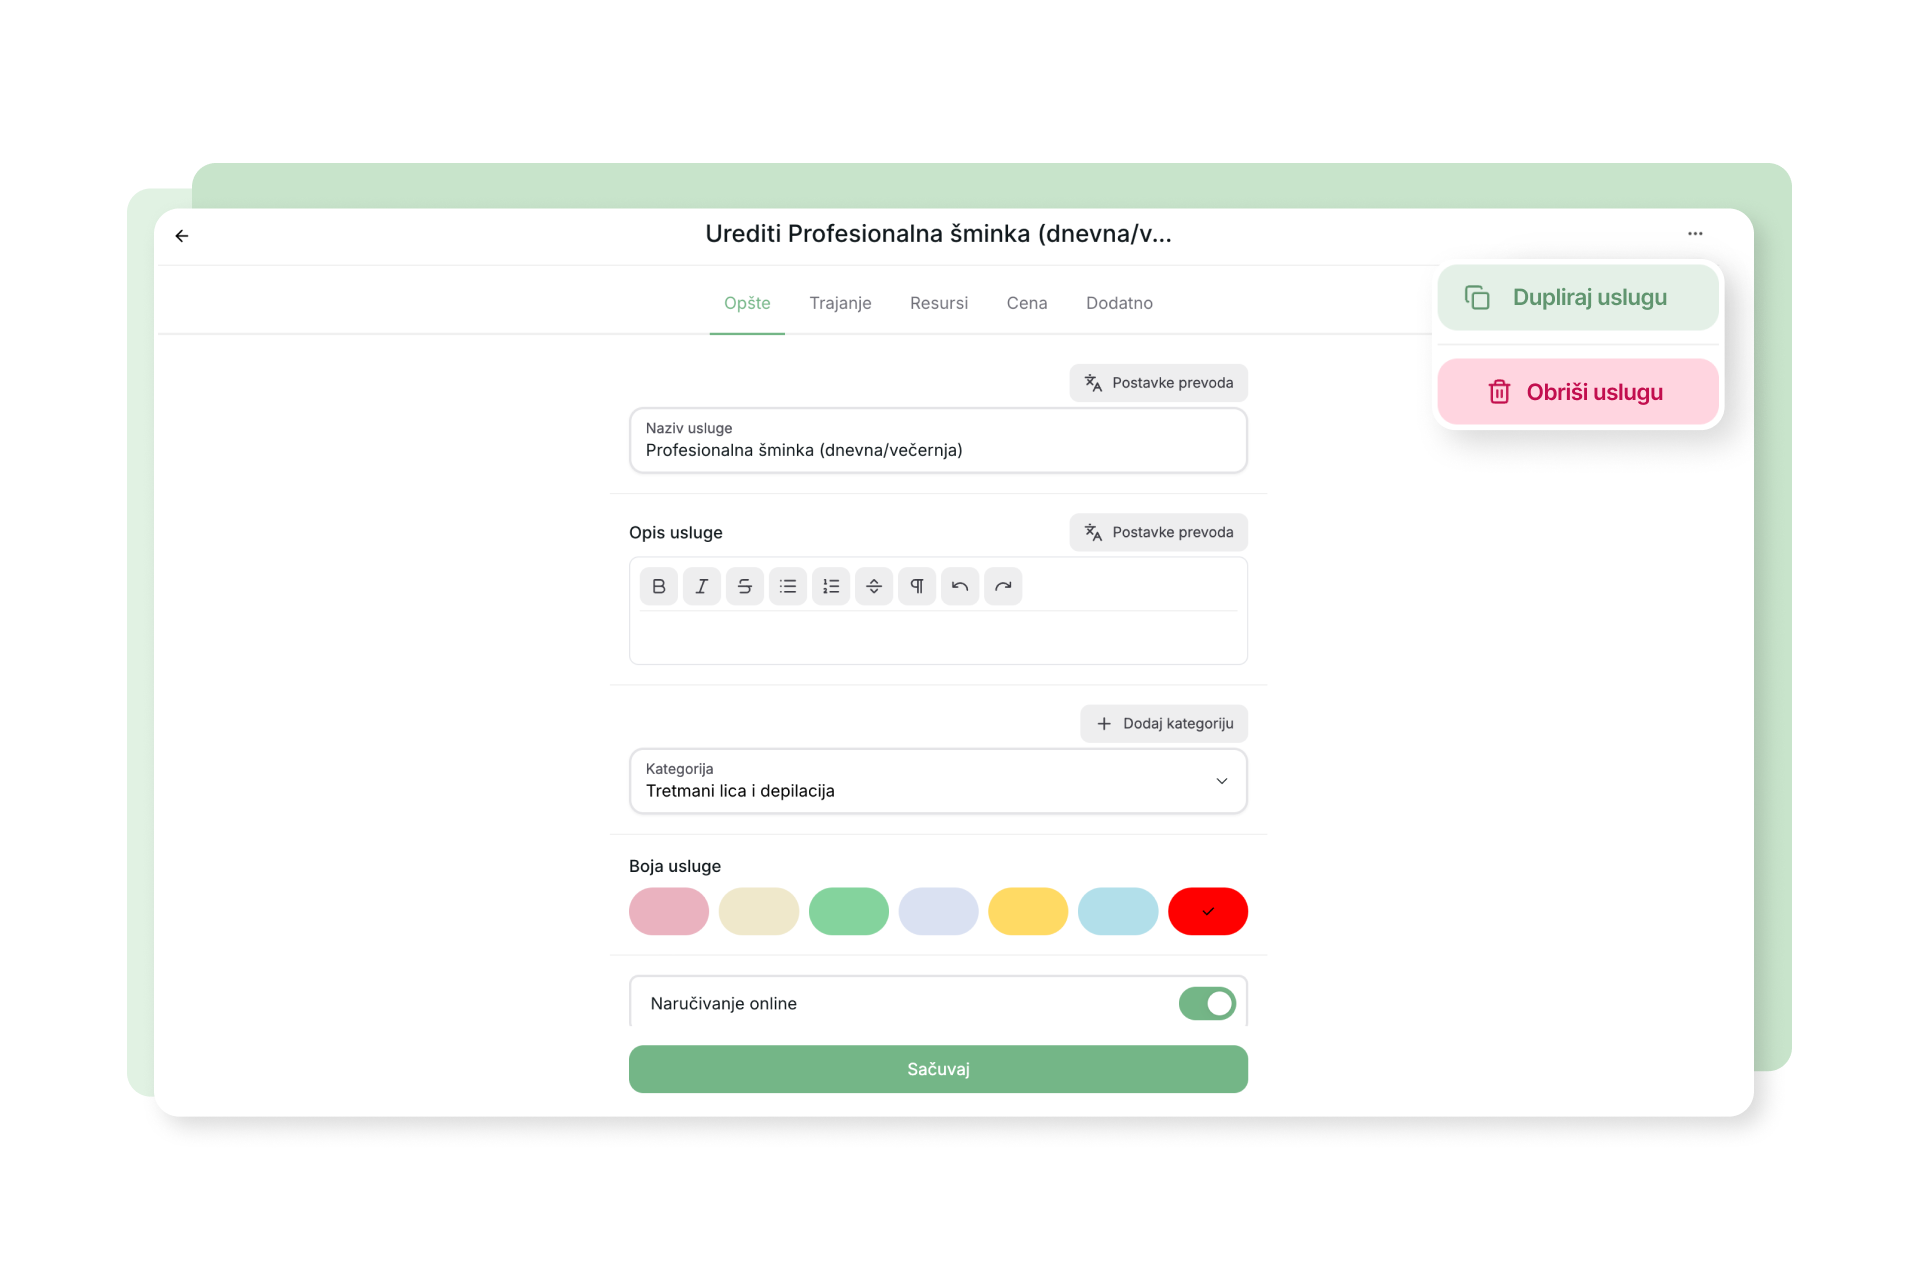Insert a bulleted list
Screen dimensions: 1920x1280
(x=788, y=586)
